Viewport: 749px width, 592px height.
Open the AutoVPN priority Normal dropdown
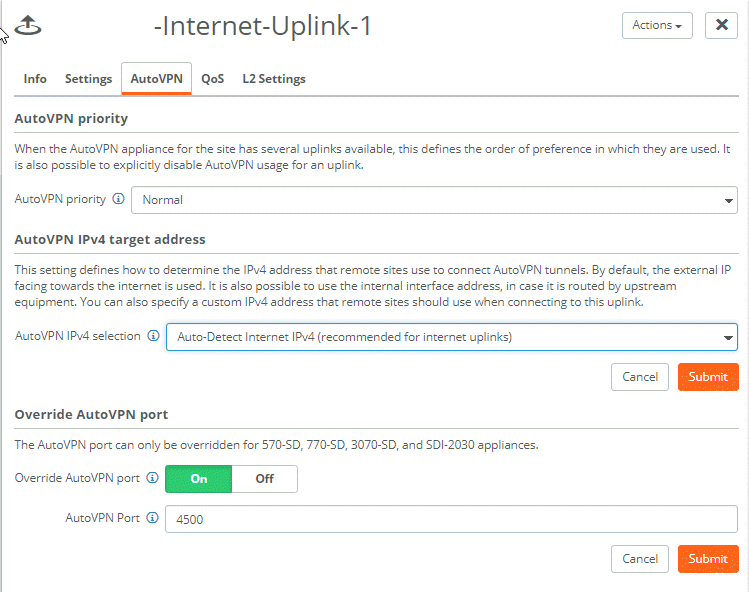pos(434,200)
